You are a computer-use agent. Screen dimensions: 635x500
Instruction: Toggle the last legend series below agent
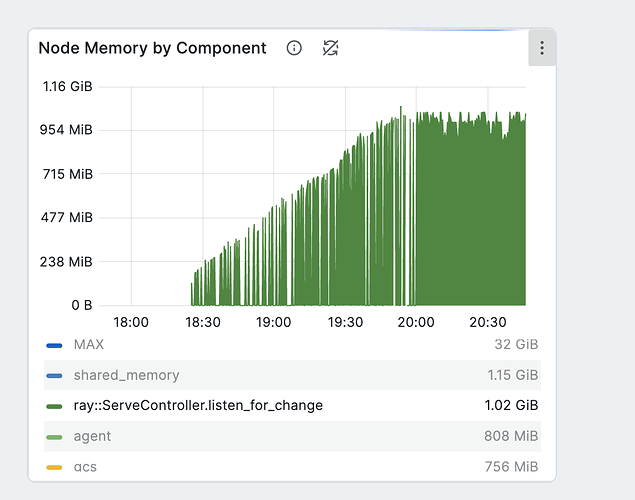pos(85,467)
